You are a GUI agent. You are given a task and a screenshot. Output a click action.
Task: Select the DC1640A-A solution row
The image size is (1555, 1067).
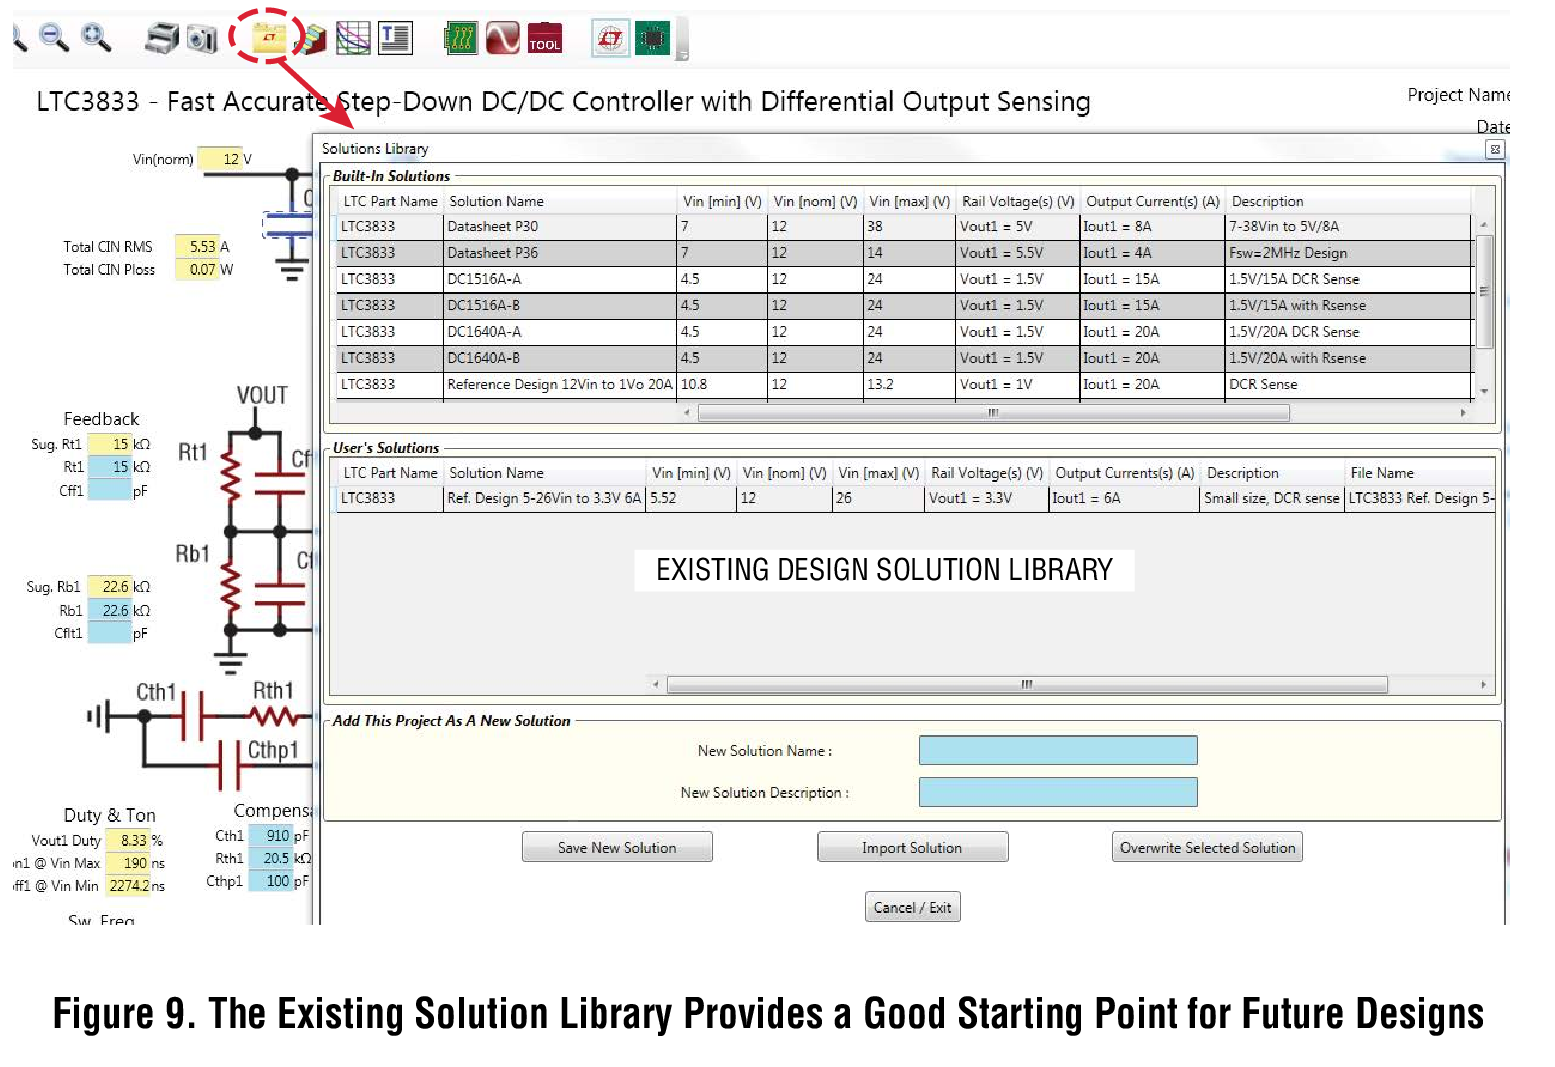[904, 332]
